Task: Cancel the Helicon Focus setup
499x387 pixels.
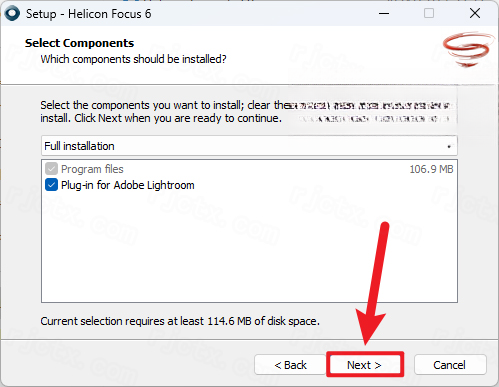Action: click(x=450, y=365)
